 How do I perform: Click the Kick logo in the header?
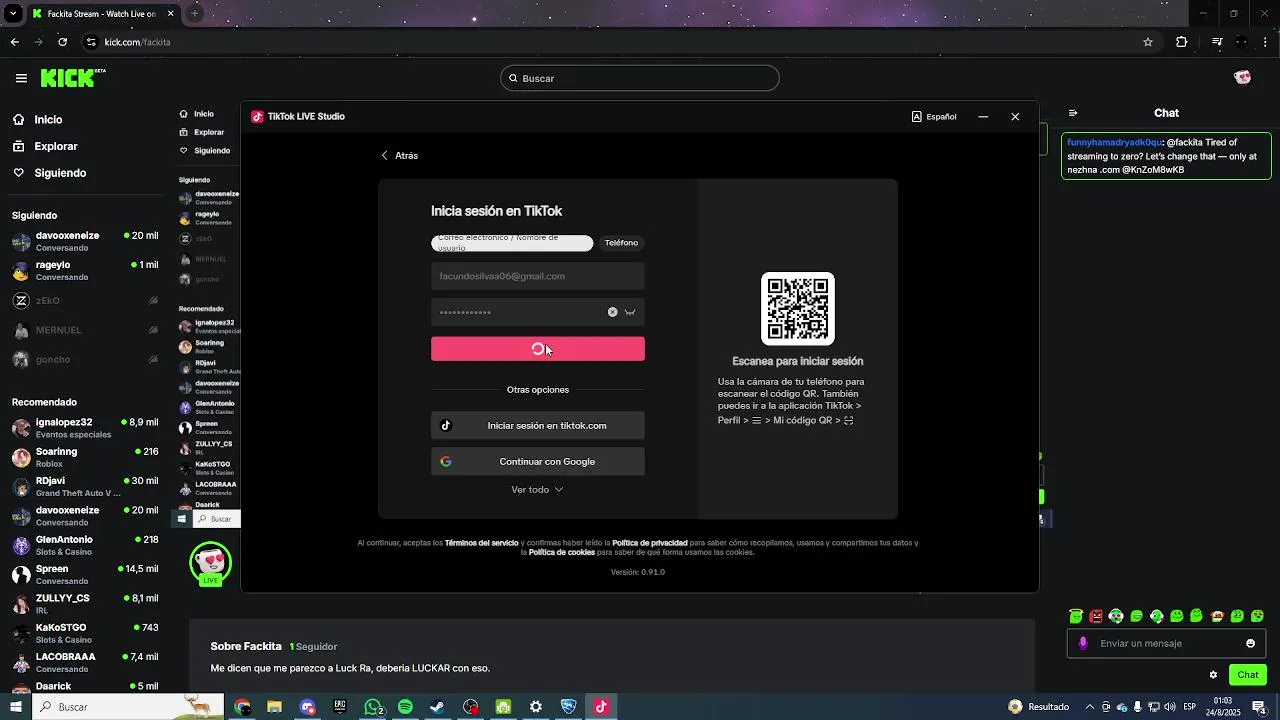coord(73,78)
